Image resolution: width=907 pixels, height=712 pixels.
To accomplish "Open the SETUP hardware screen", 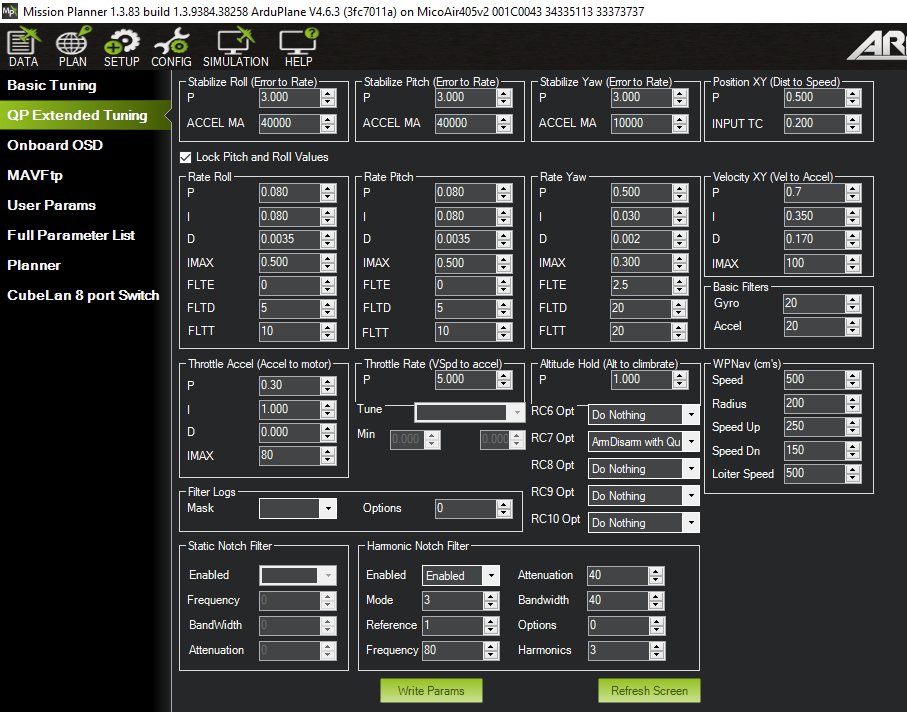I will (x=121, y=48).
